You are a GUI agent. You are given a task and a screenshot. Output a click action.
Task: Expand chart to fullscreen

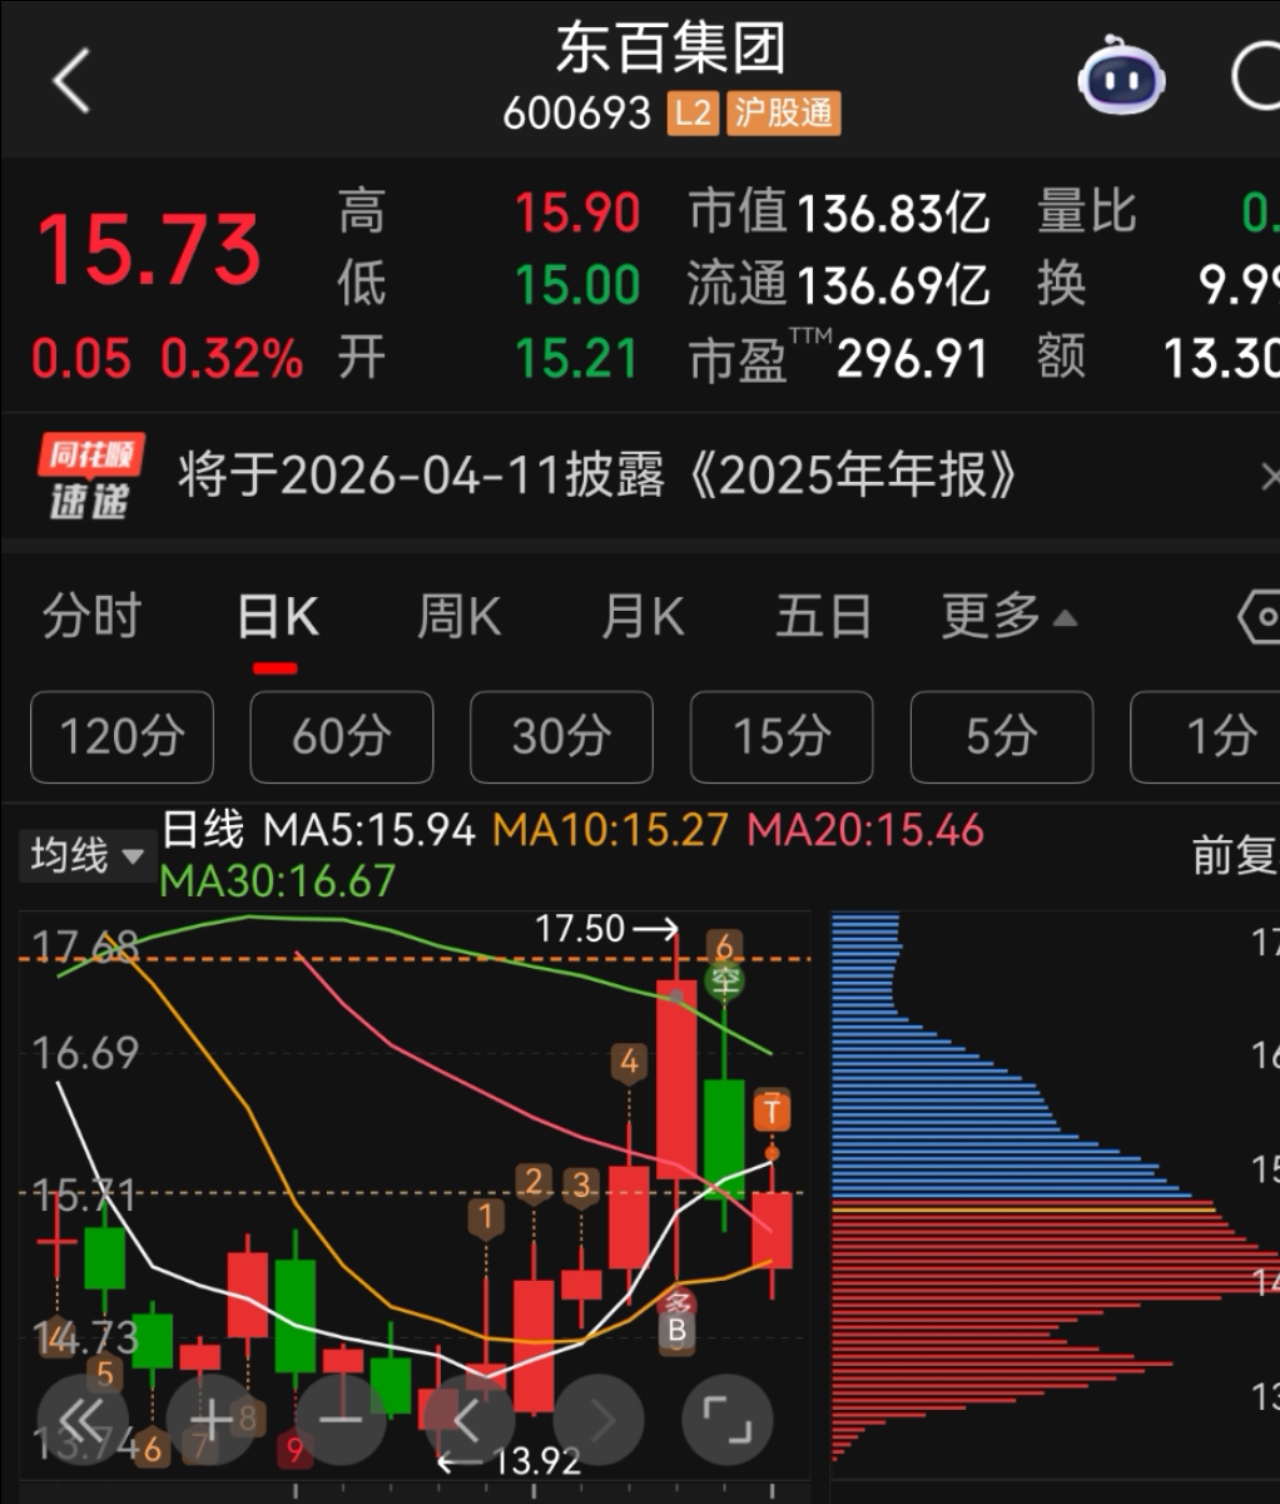pyautogui.click(x=727, y=1420)
